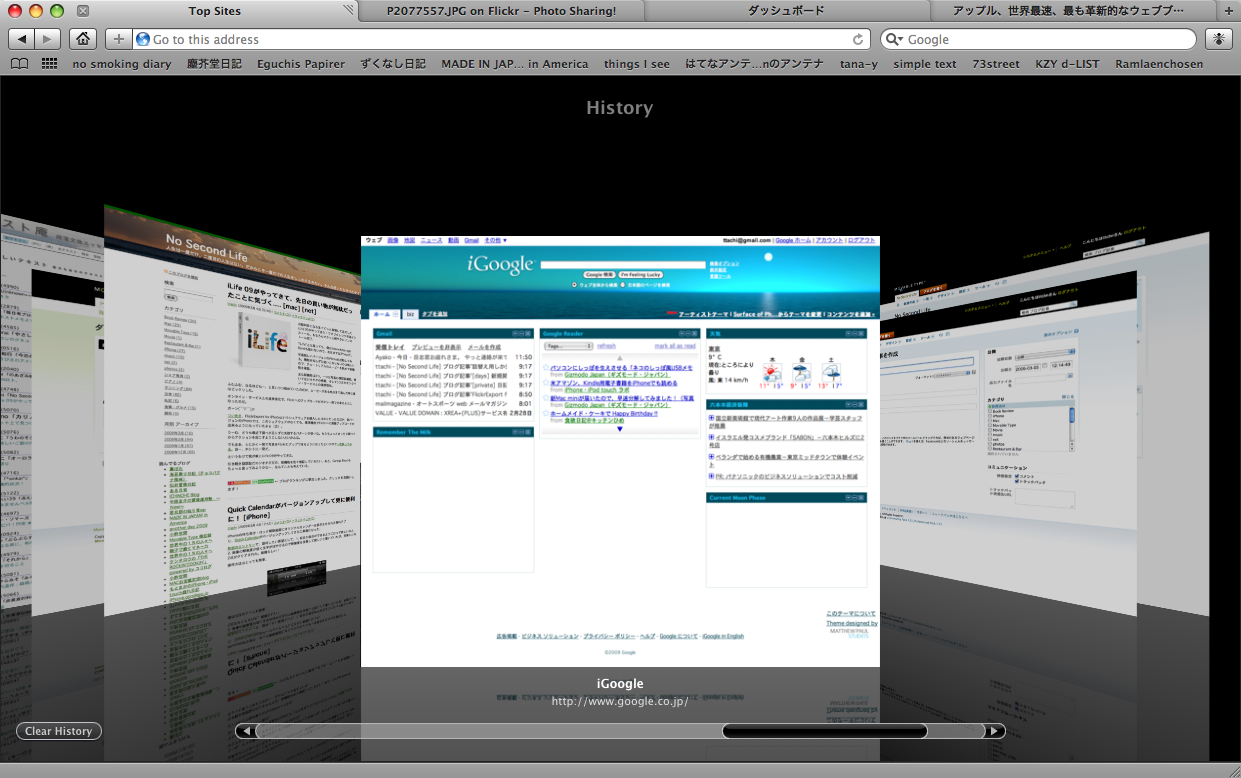Open the Ramlaenchosen bookmark
This screenshot has height=778, width=1241.
pos(1159,64)
